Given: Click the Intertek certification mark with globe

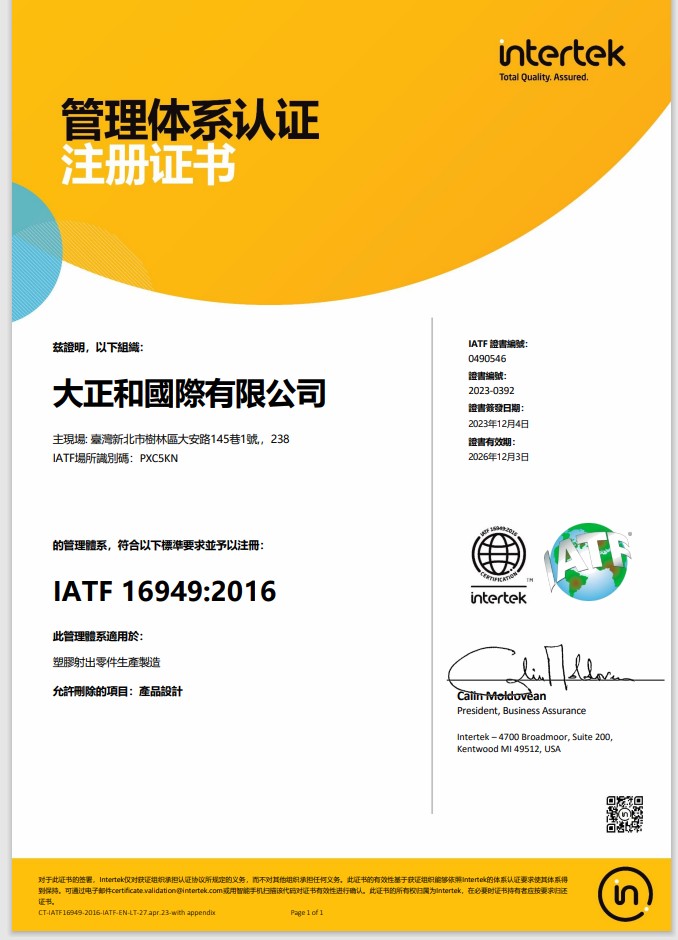Looking at the screenshot, I should [499, 565].
